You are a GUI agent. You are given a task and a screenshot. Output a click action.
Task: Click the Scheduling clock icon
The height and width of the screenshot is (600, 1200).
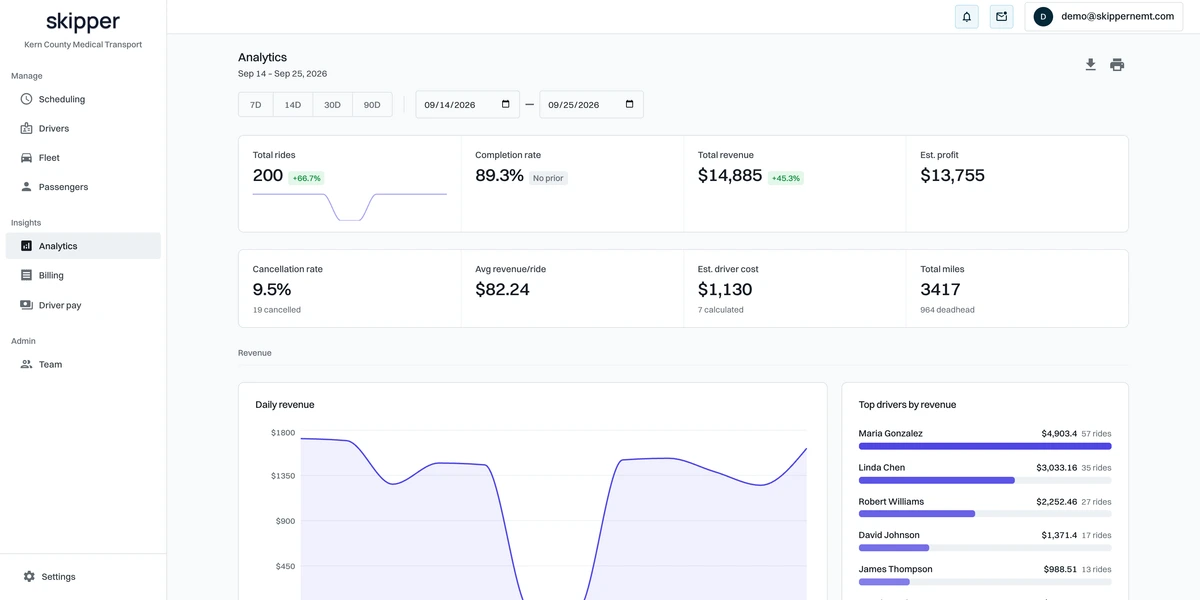27,99
